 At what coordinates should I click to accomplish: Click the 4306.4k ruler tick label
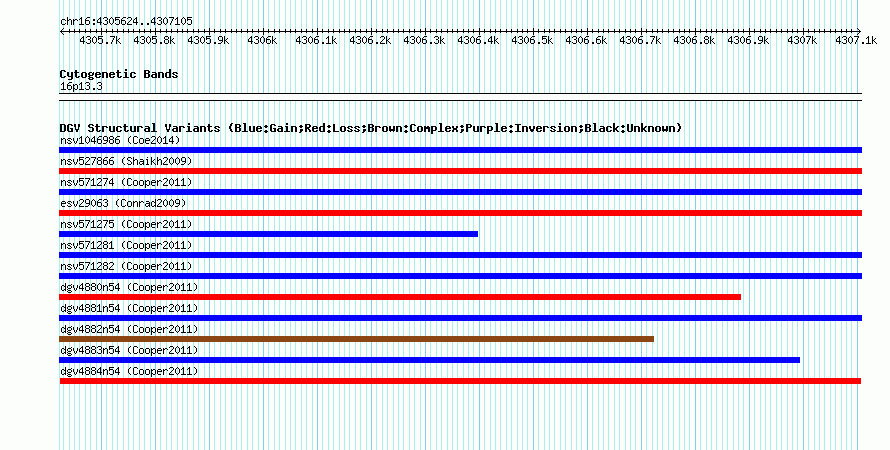tap(478, 40)
